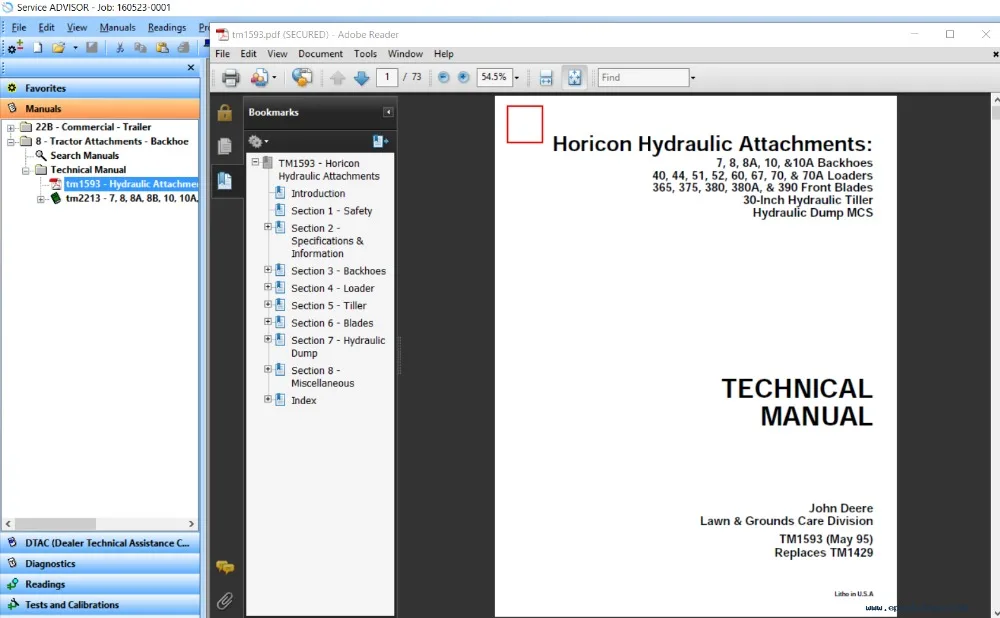
Task: Click the security padlock icon
Action: pyautogui.click(x=225, y=113)
